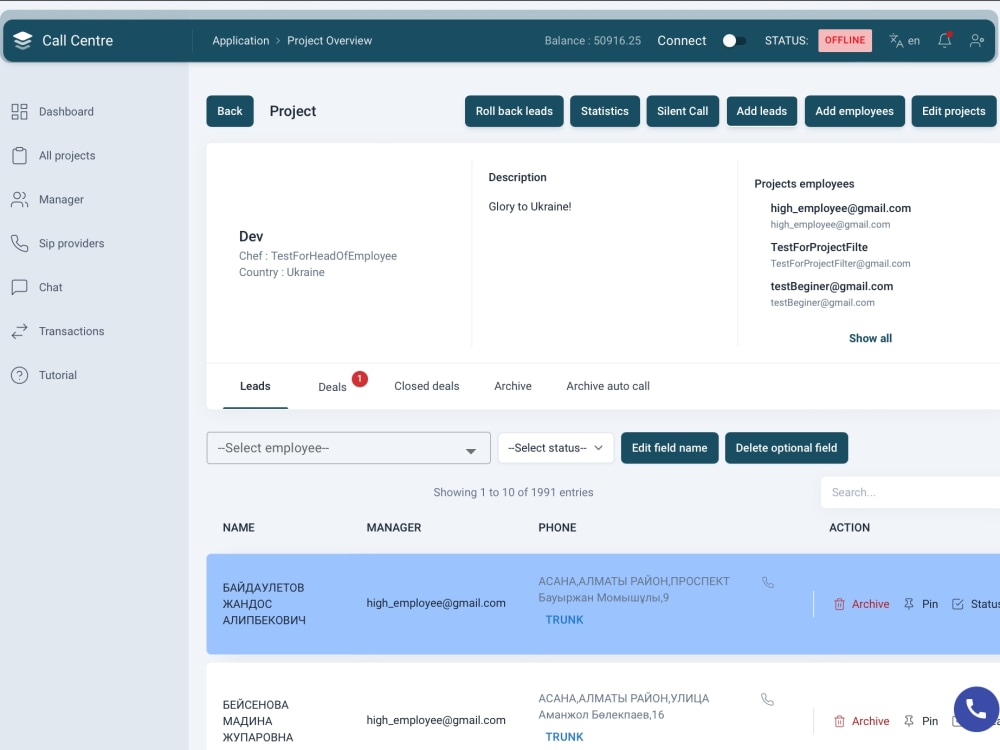The height and width of the screenshot is (750, 1000).
Task: Click the Silent Call button
Action: (x=682, y=111)
